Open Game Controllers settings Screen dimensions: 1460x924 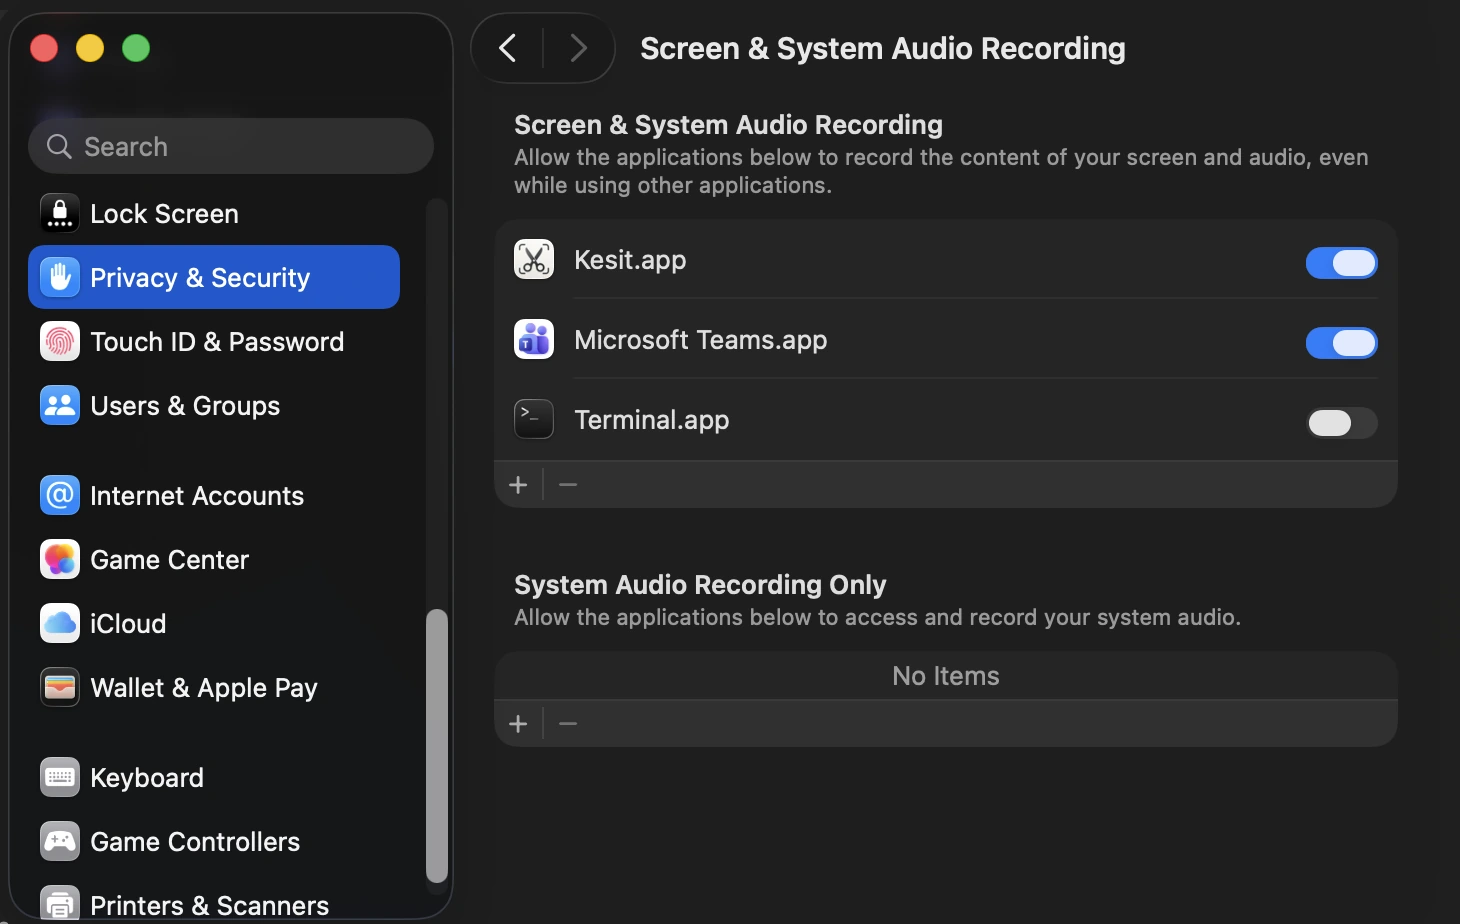[x=214, y=841]
